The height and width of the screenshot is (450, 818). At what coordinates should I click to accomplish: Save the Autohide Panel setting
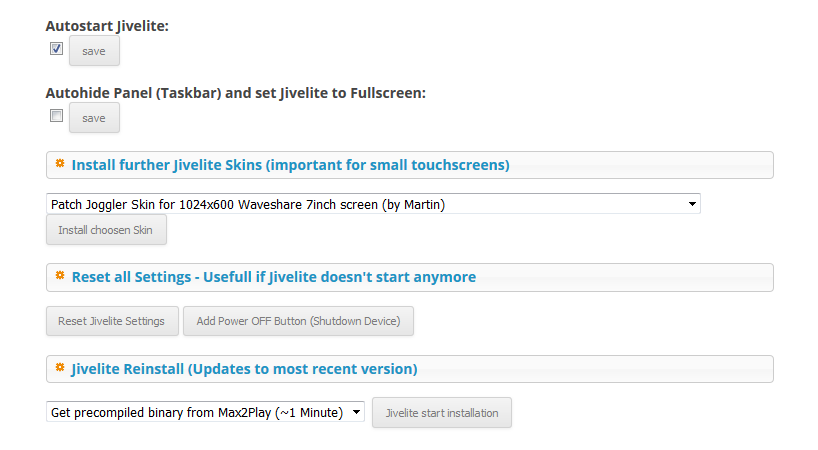tap(94, 117)
